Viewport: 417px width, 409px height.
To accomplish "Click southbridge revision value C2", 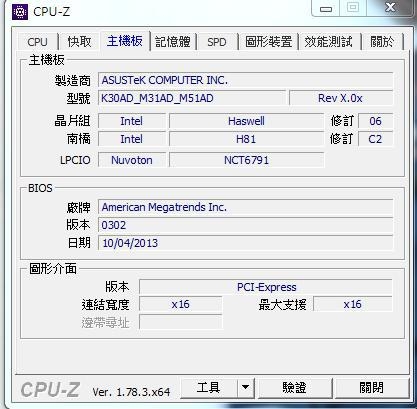I will click(x=375, y=139).
